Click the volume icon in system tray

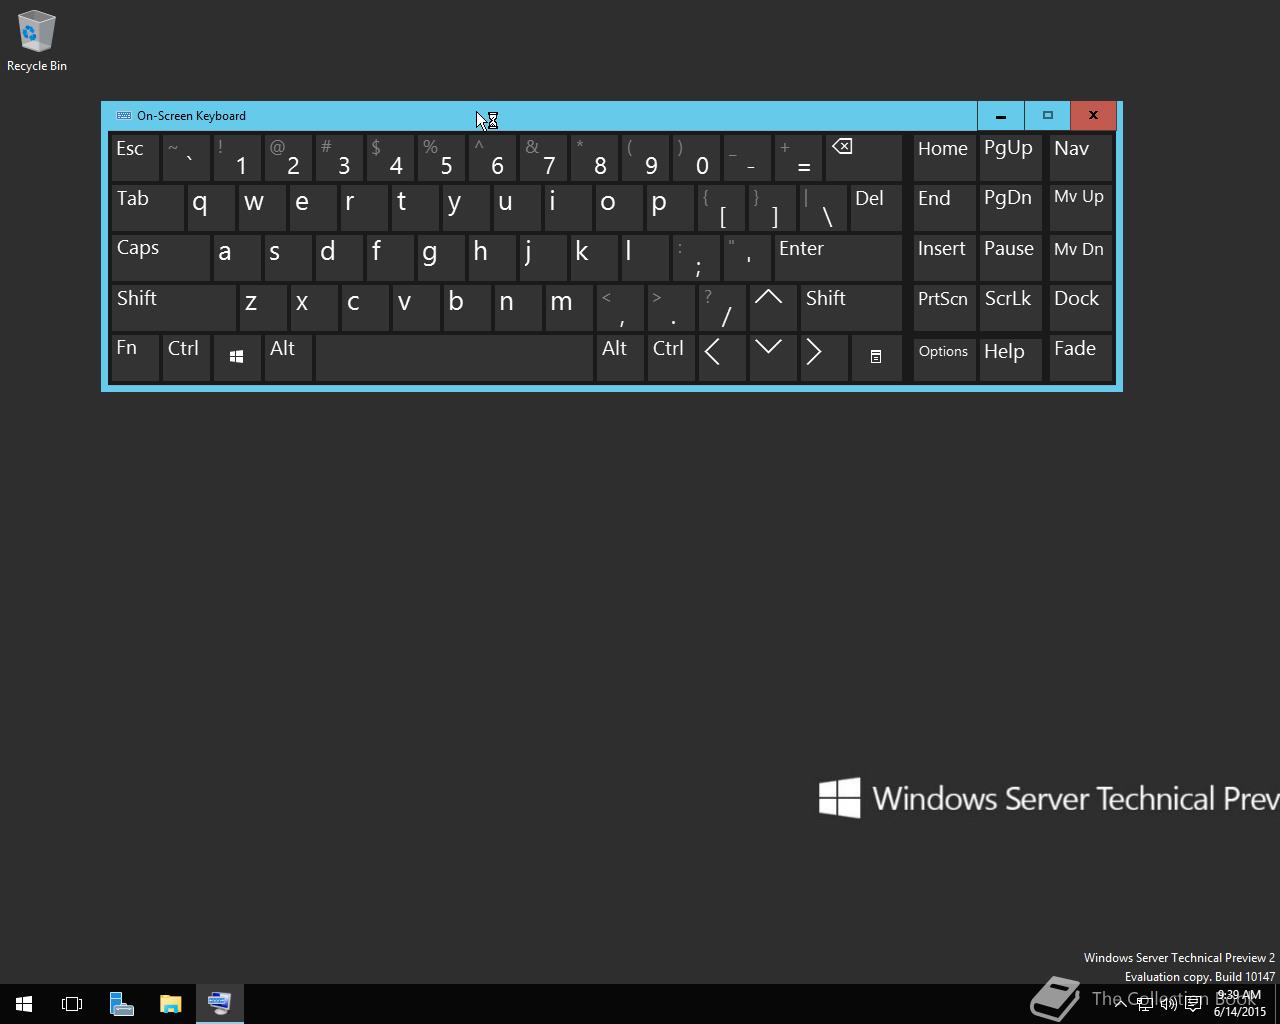click(x=1168, y=1004)
